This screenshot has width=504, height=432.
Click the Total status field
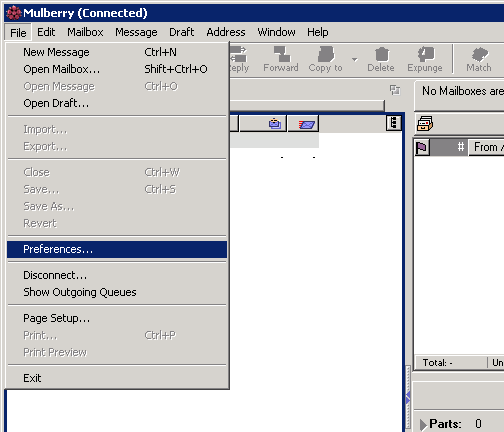point(451,363)
